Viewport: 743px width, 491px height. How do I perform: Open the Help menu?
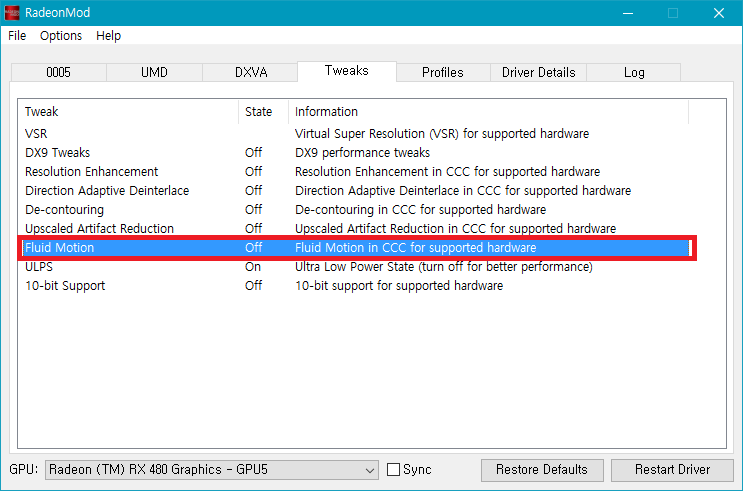[108, 36]
